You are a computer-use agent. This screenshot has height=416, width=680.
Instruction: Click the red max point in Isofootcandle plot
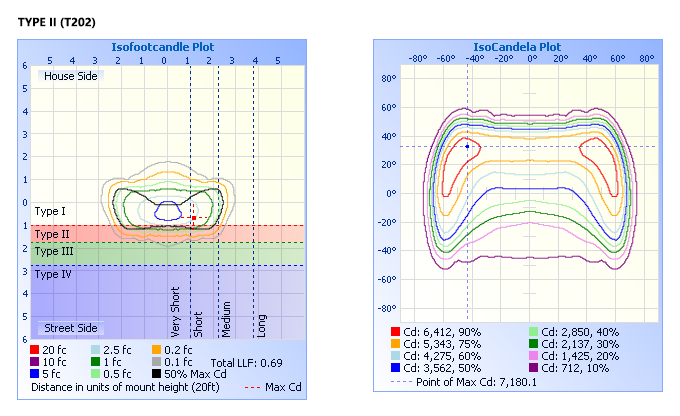[193, 217]
